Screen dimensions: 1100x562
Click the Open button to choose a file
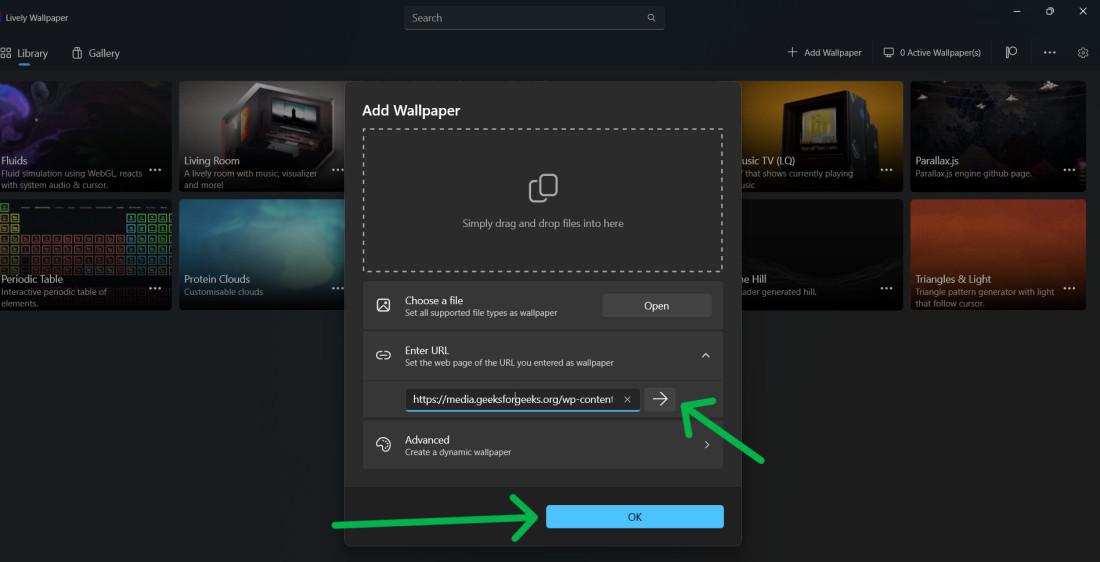(657, 306)
